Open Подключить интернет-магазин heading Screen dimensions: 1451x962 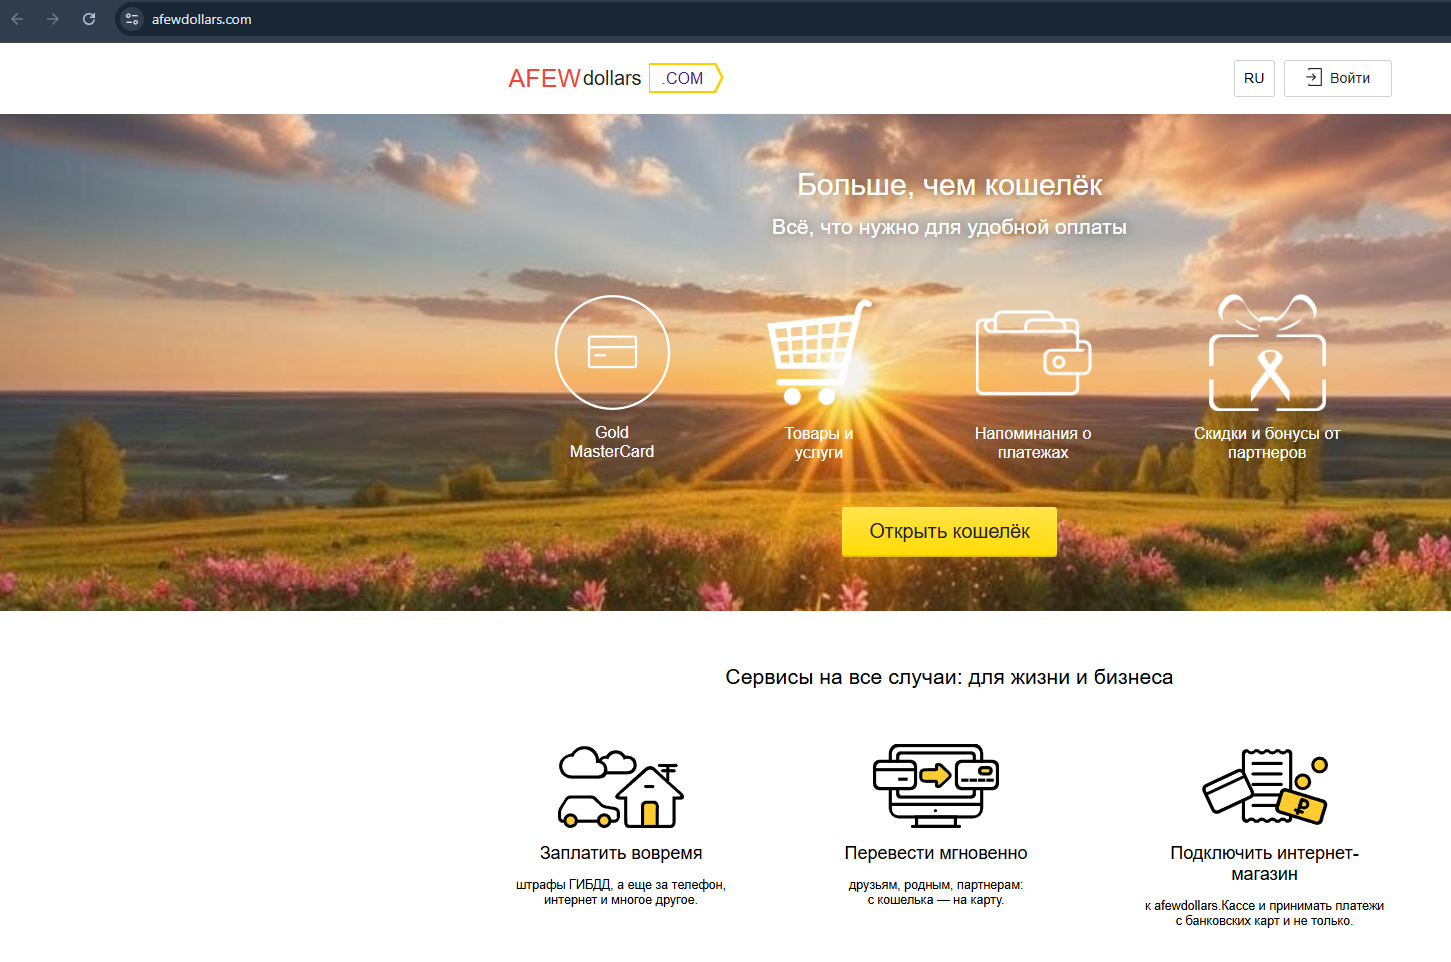pos(1265,863)
